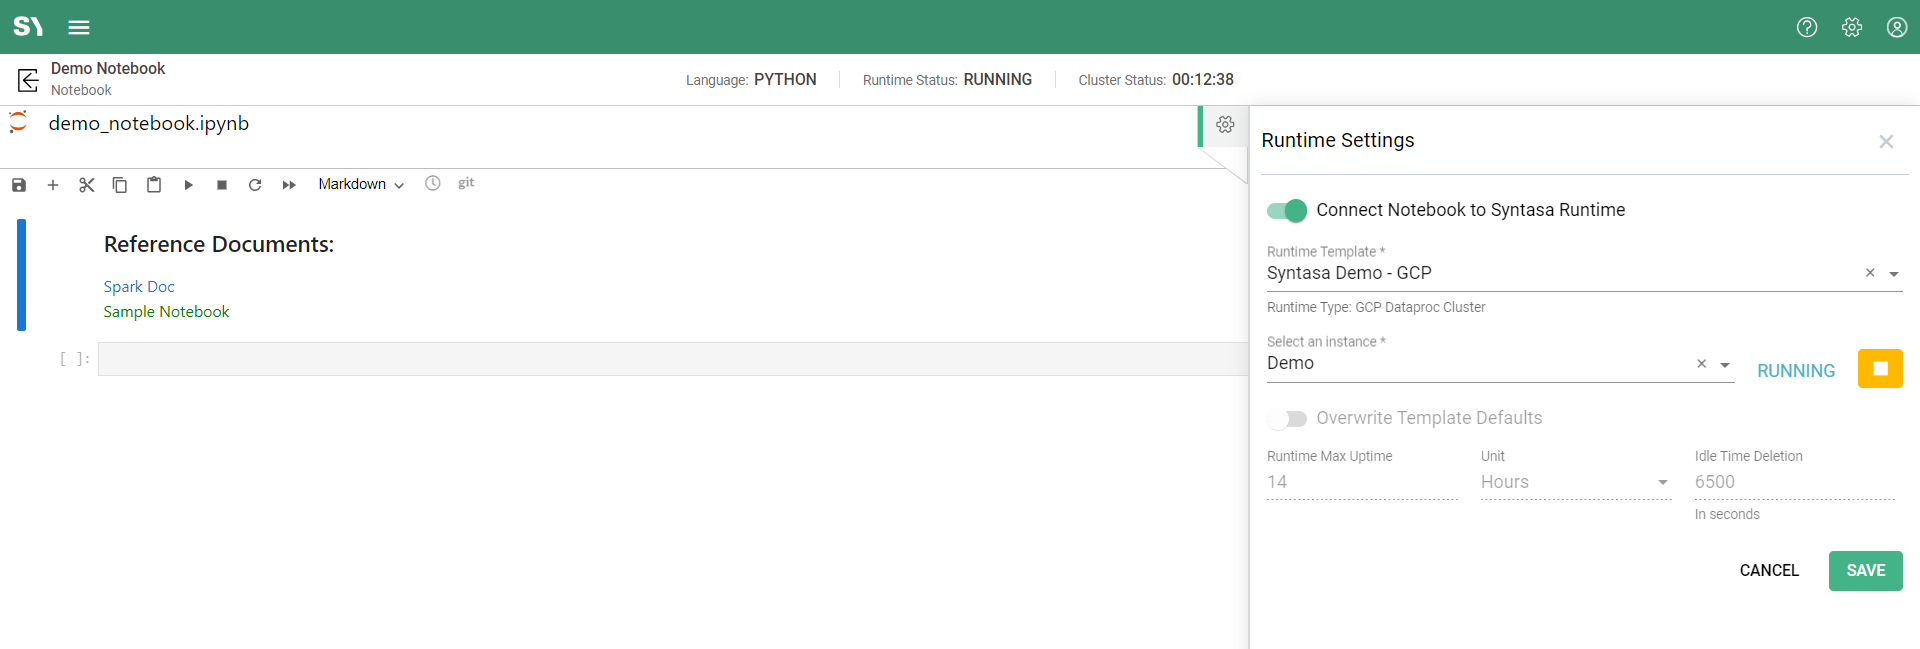
Task: Paste cell from clipboard
Action: (154, 185)
